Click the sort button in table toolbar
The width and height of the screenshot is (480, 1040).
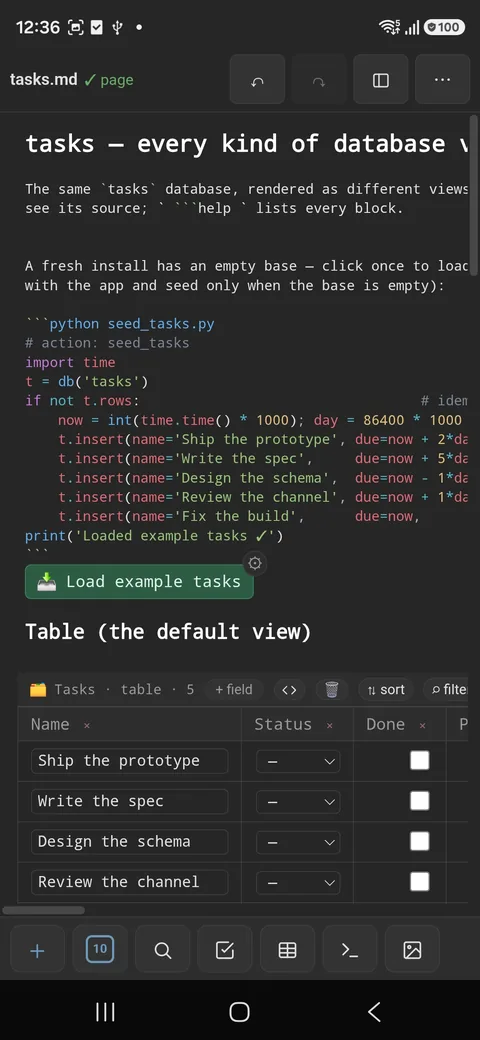[386, 690]
